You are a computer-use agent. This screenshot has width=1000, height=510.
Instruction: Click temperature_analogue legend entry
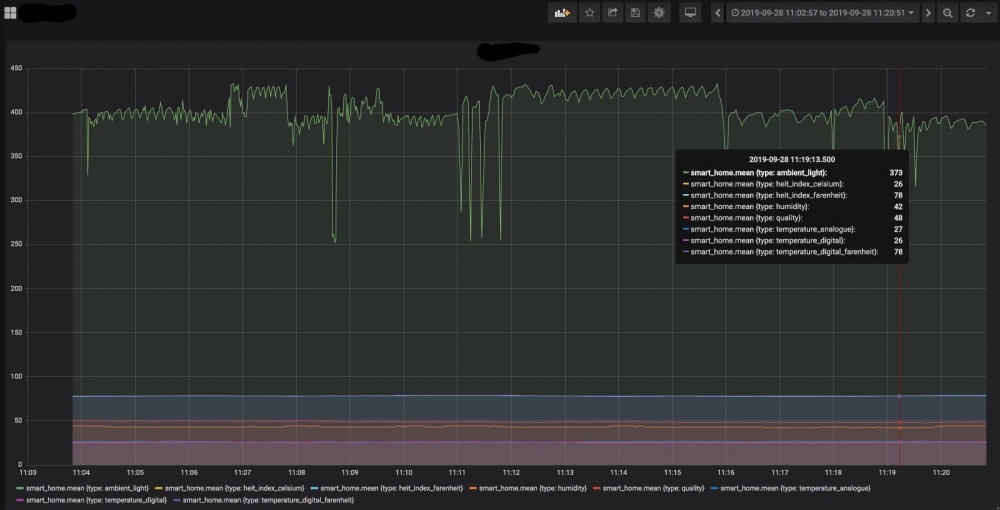pyautogui.click(x=790, y=488)
